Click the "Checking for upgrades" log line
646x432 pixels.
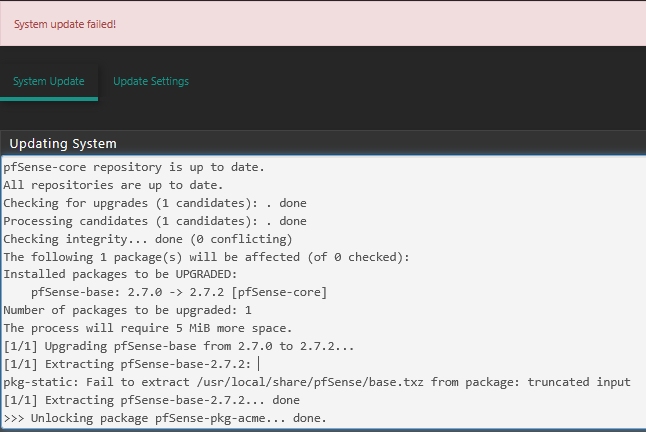[155, 203]
